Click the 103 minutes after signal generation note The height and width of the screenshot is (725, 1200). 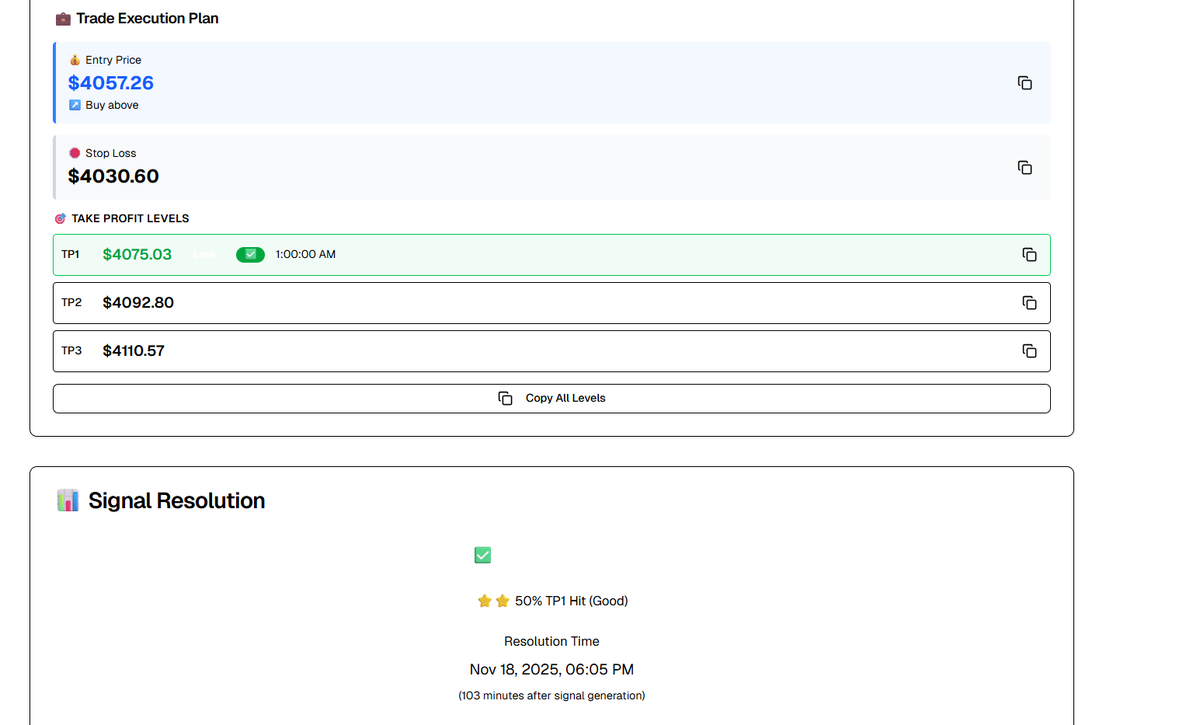[x=552, y=696]
